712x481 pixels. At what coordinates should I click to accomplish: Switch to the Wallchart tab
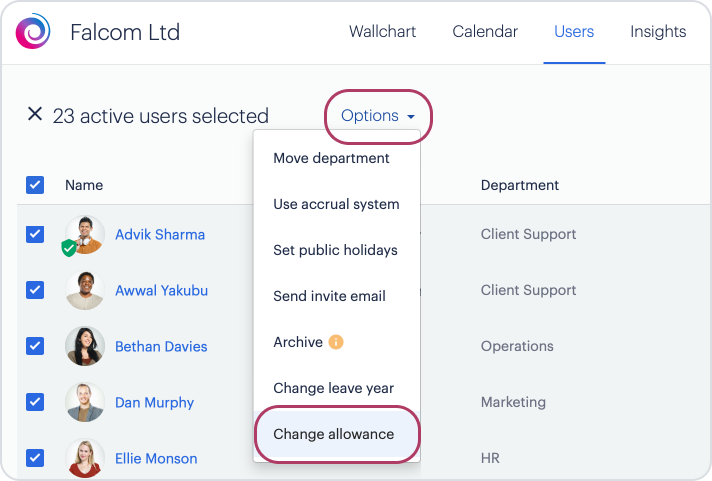[x=382, y=31]
